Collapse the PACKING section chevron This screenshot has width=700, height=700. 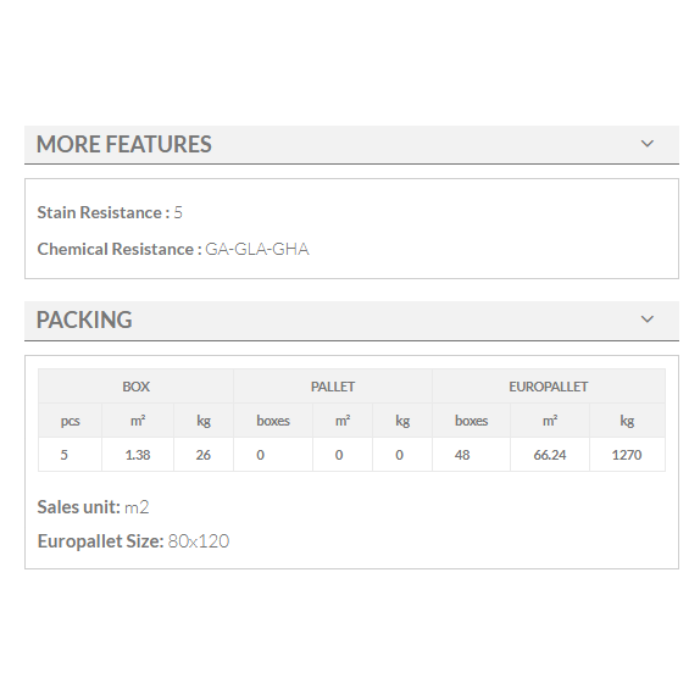[x=647, y=320]
